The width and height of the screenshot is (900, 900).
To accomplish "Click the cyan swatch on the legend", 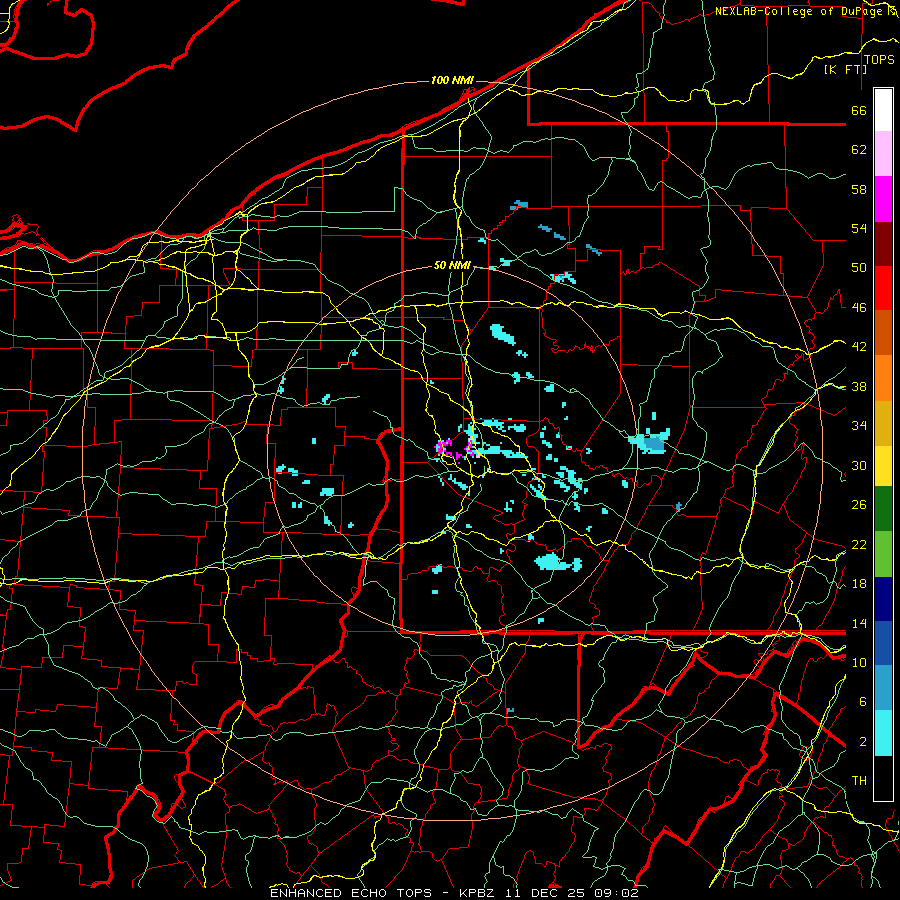I will pyautogui.click(x=883, y=733).
